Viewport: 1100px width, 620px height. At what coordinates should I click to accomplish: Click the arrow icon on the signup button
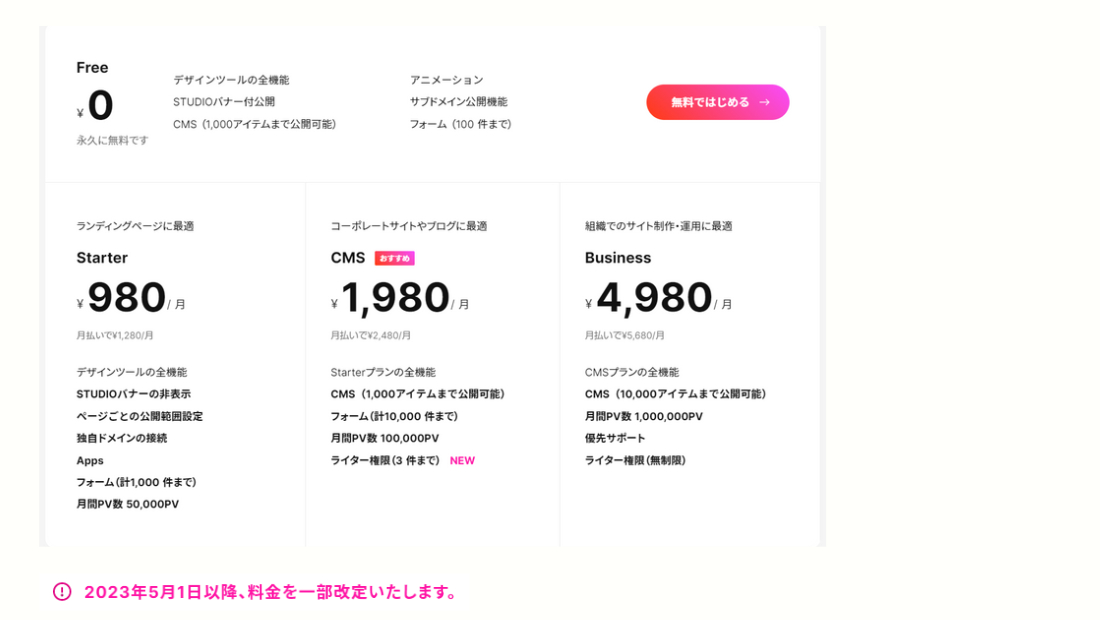(x=767, y=102)
